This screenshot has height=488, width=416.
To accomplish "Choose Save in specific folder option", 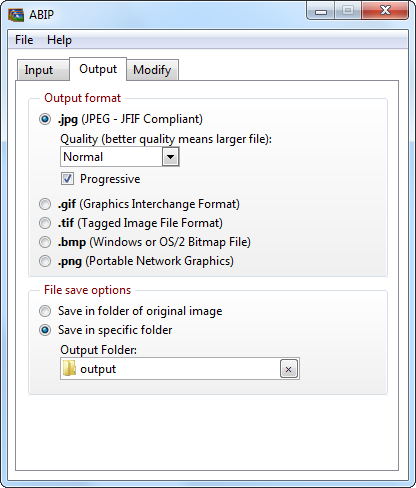I will 45,330.
